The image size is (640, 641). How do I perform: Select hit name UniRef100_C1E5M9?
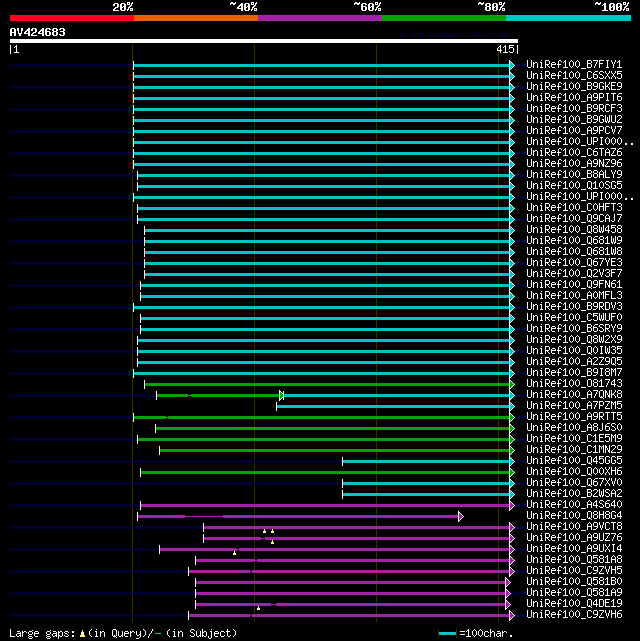tap(574, 439)
